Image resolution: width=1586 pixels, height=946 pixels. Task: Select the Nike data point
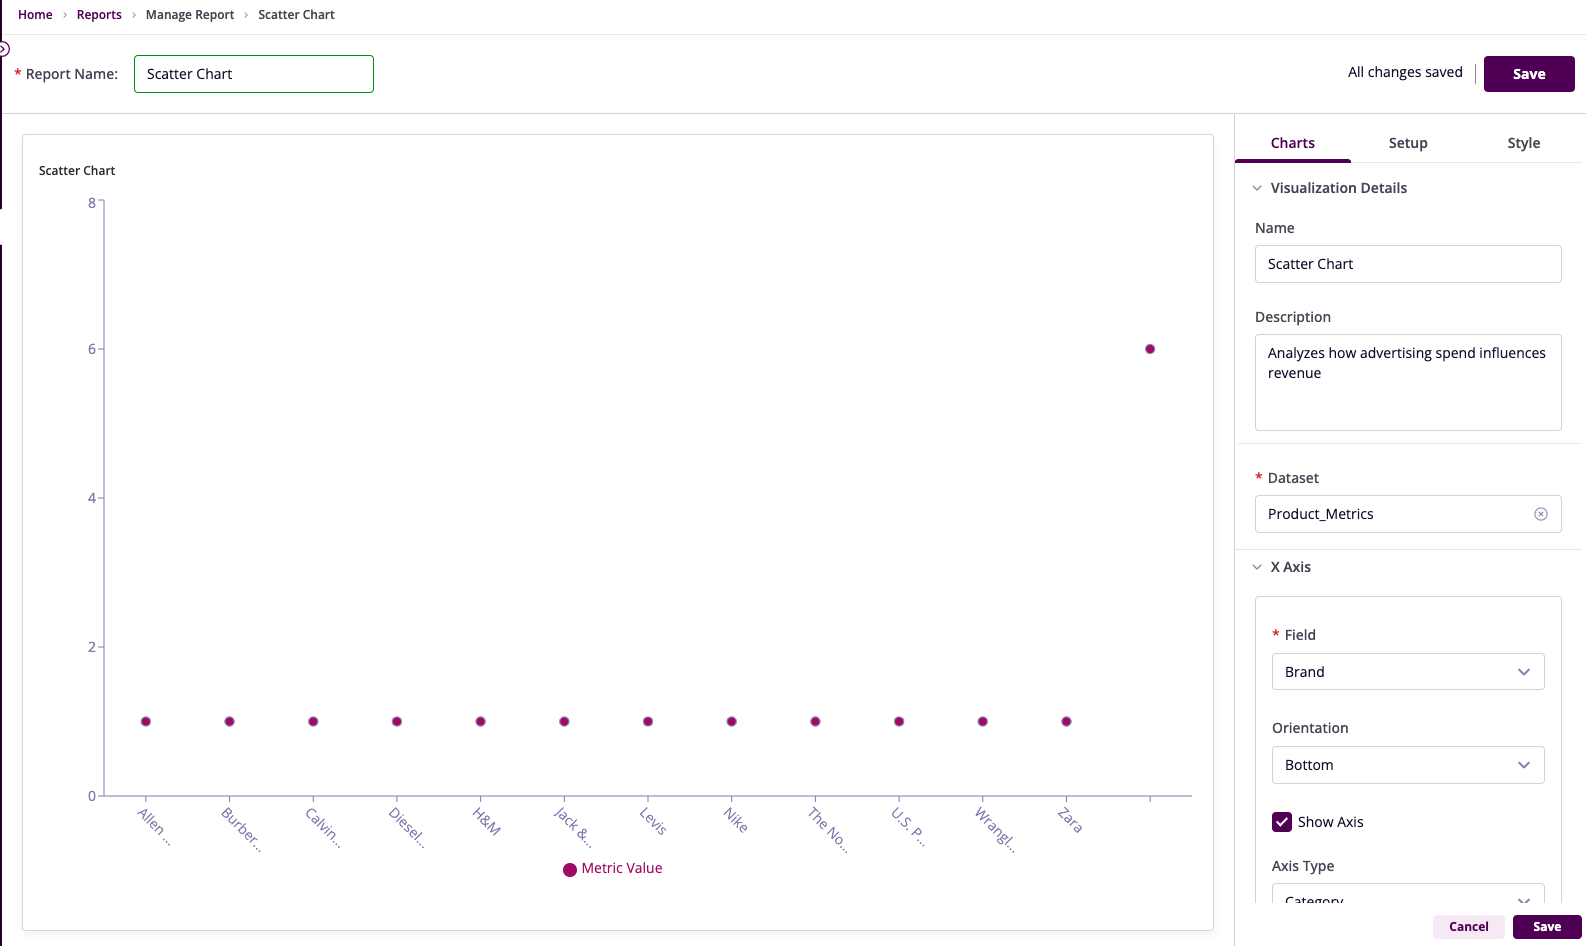732,721
